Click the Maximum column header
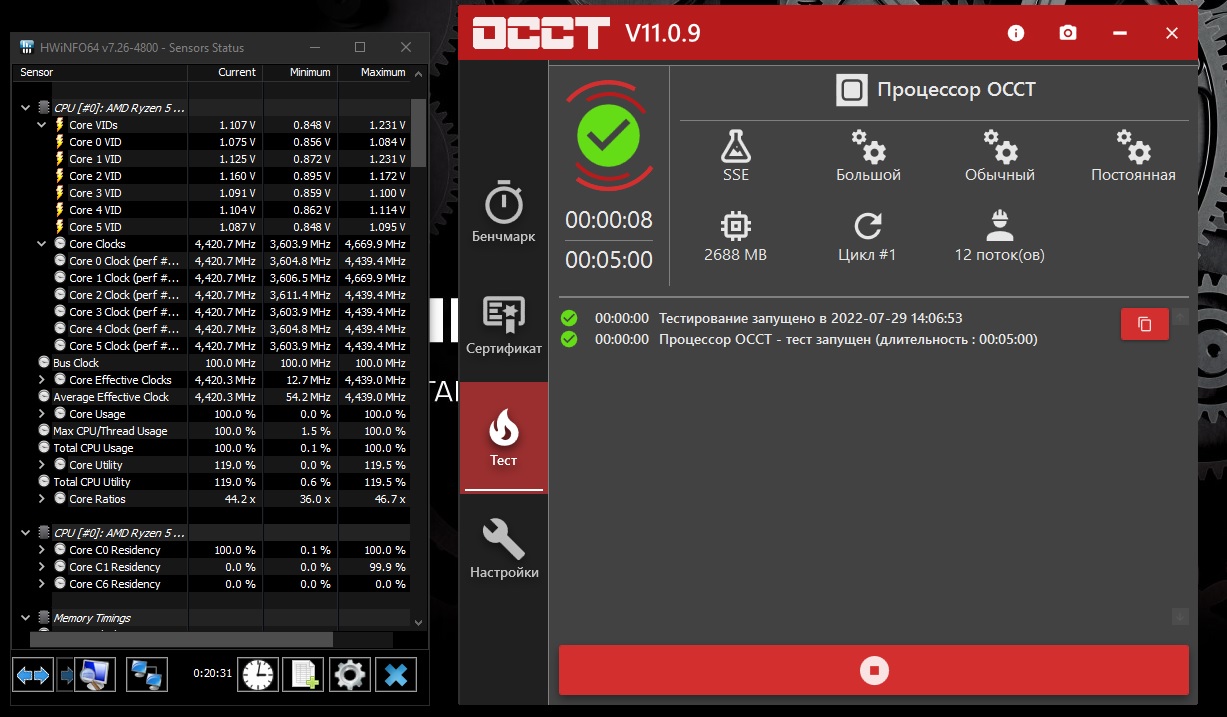The image size is (1227, 717). pyautogui.click(x=375, y=72)
